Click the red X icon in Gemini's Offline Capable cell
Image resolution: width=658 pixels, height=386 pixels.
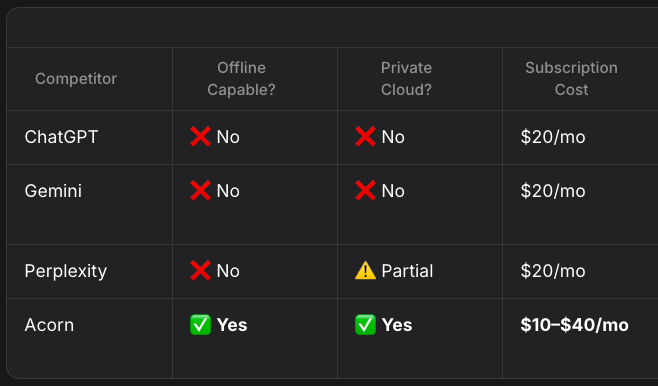[x=200, y=190]
